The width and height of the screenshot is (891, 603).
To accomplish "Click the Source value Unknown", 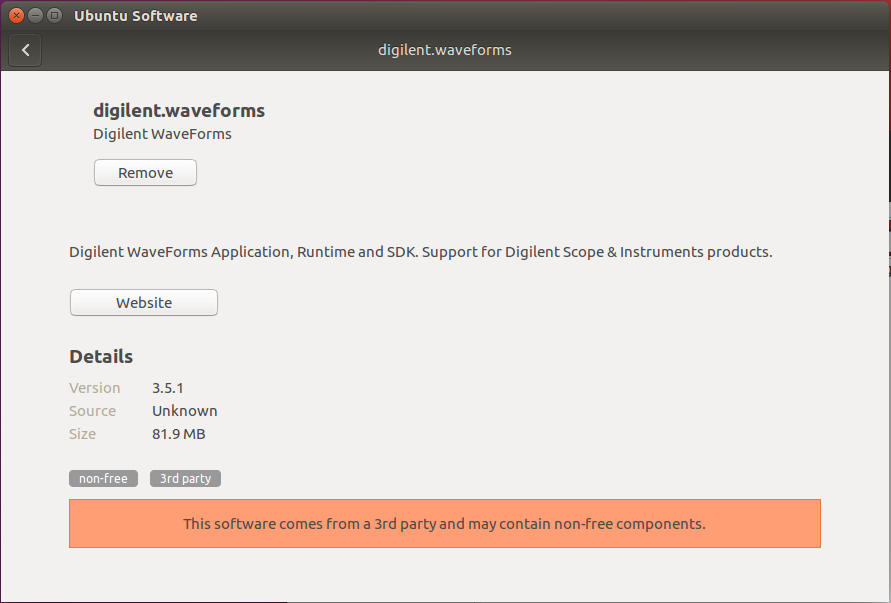I will point(185,411).
